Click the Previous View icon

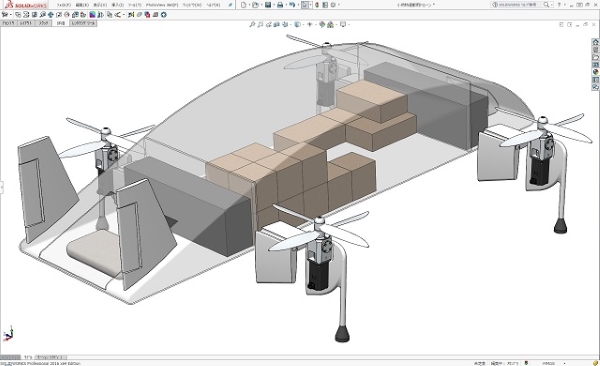(x=269, y=24)
